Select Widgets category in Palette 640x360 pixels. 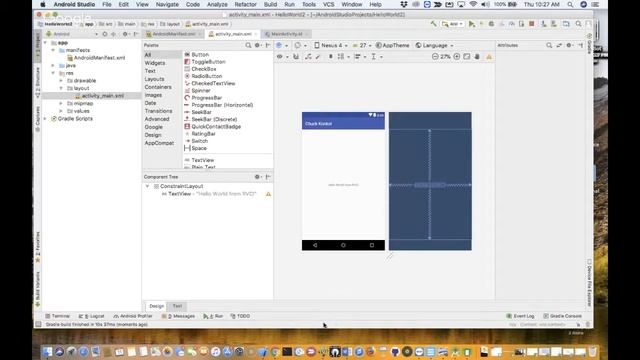point(155,63)
